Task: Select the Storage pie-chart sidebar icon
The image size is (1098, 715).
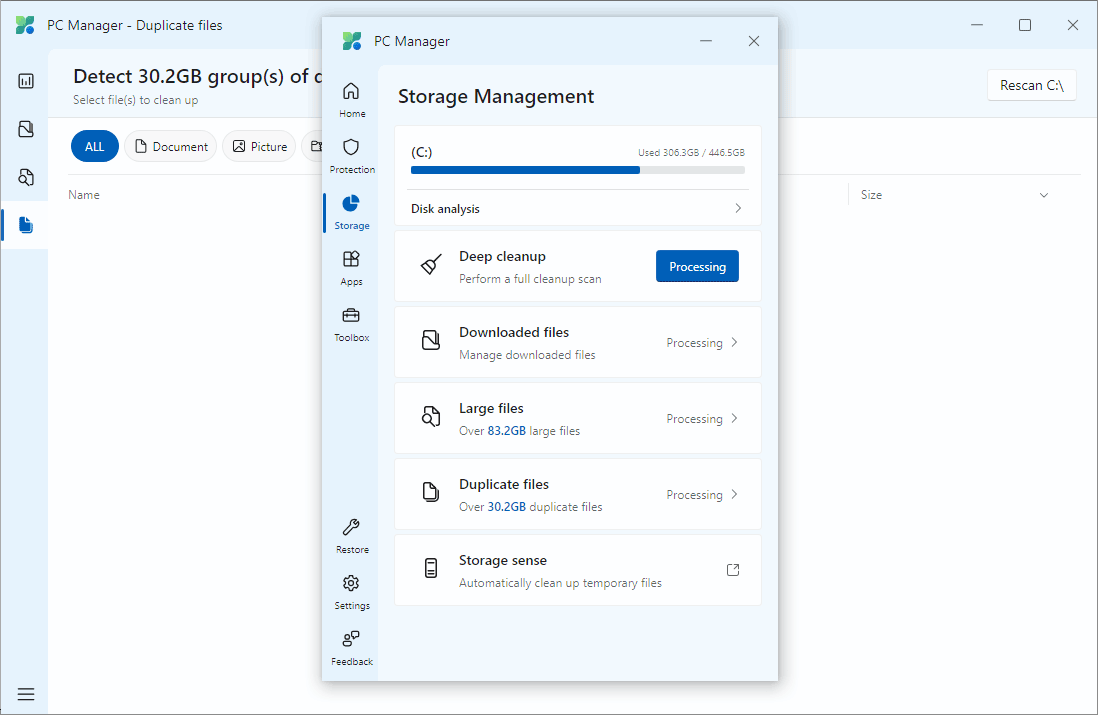Action: (x=351, y=204)
